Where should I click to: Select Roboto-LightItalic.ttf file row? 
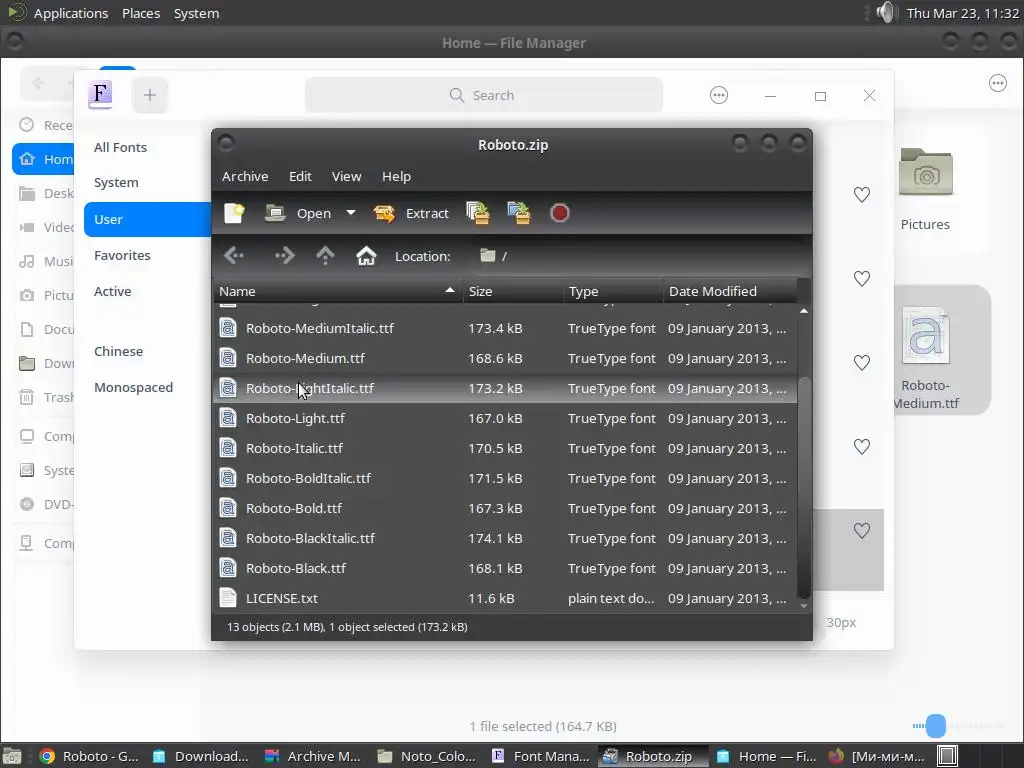click(x=505, y=389)
